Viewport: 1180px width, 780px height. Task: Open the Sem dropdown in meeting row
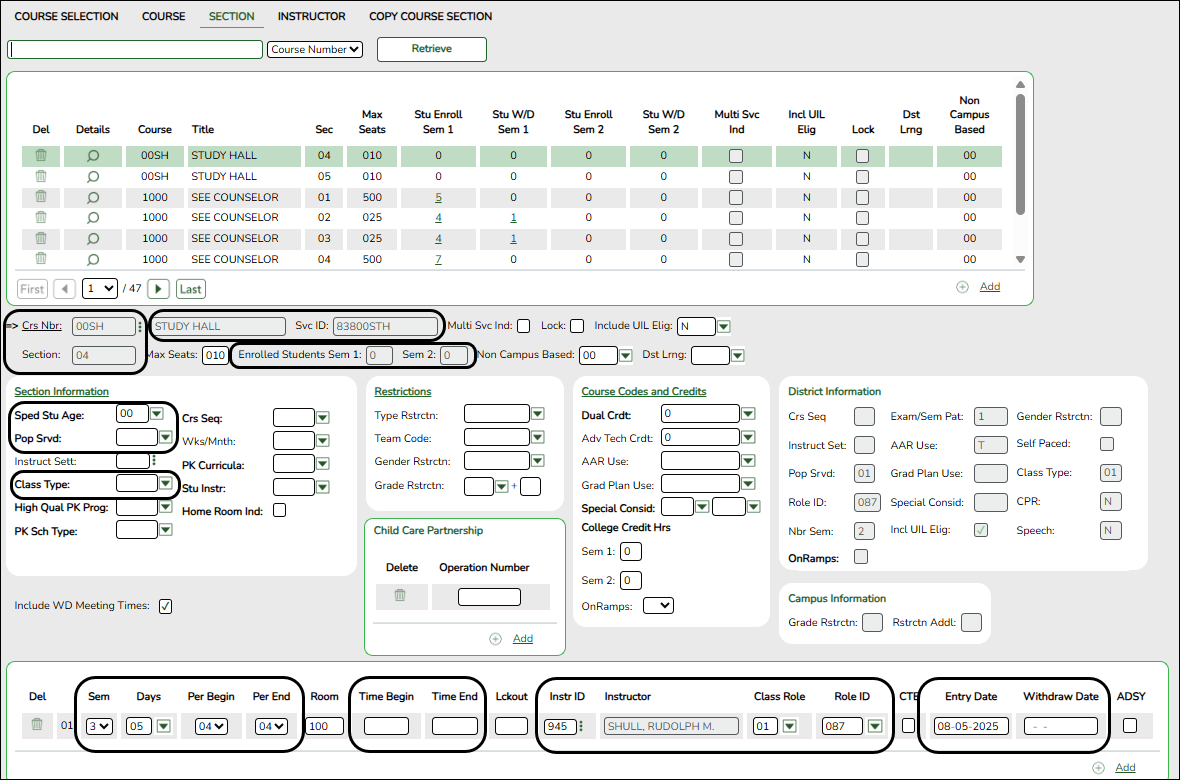(x=100, y=726)
